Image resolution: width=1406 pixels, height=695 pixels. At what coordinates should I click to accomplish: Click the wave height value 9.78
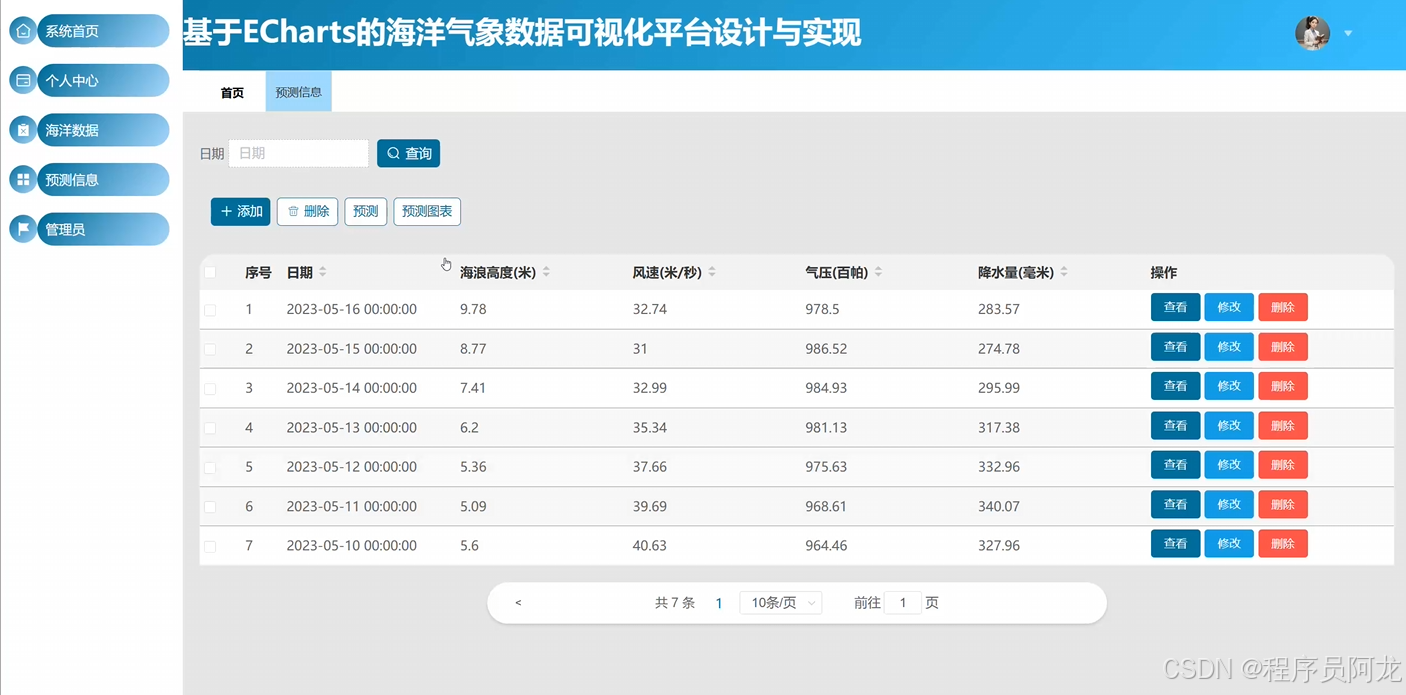473,310
